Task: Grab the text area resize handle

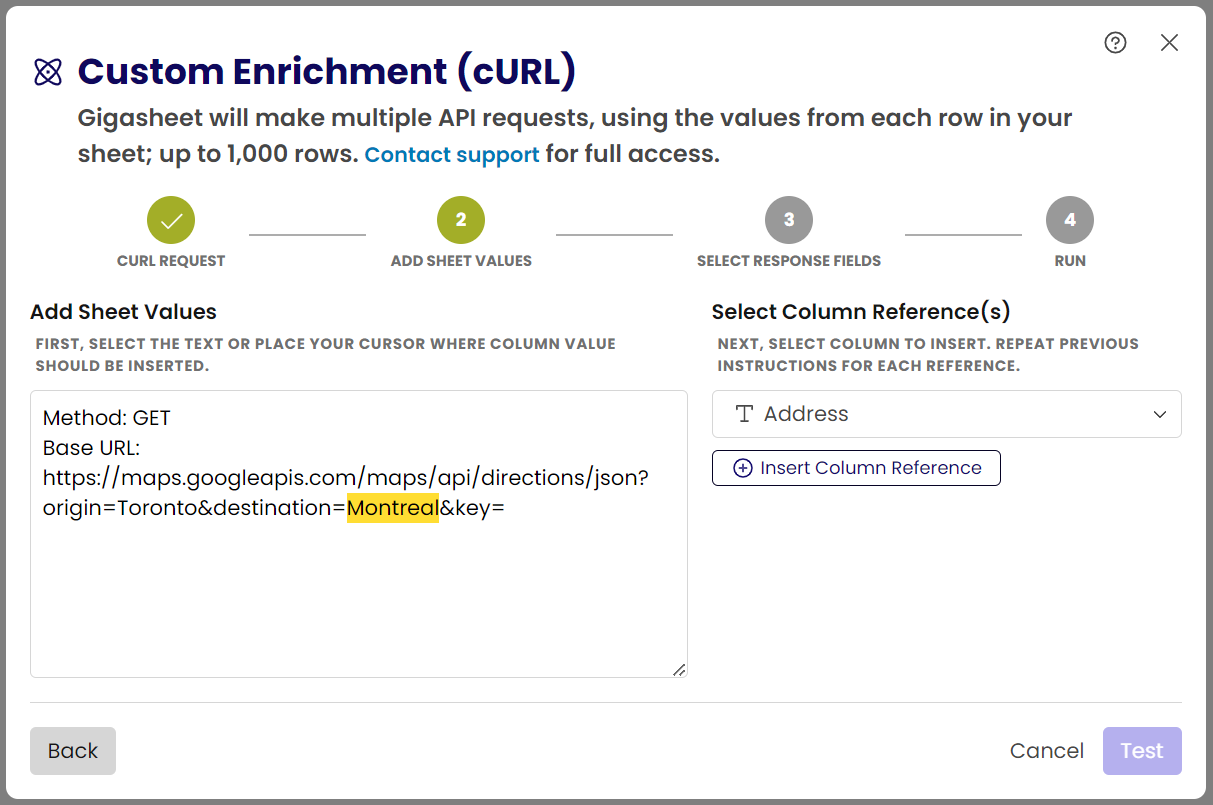Action: [679, 670]
